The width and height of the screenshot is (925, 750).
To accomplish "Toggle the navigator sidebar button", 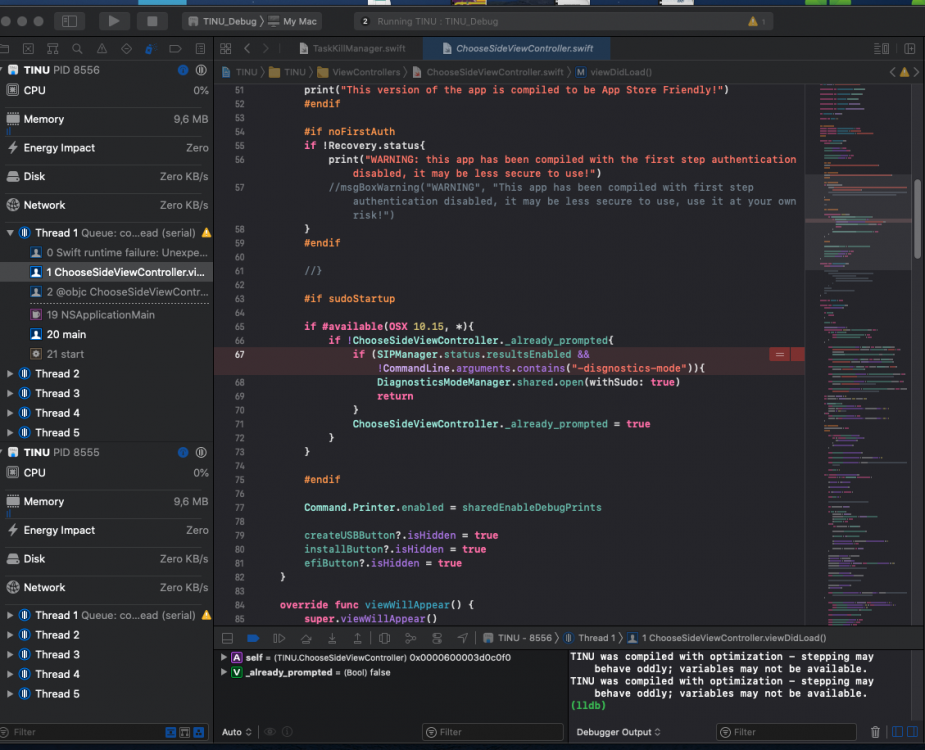I will (x=70, y=21).
